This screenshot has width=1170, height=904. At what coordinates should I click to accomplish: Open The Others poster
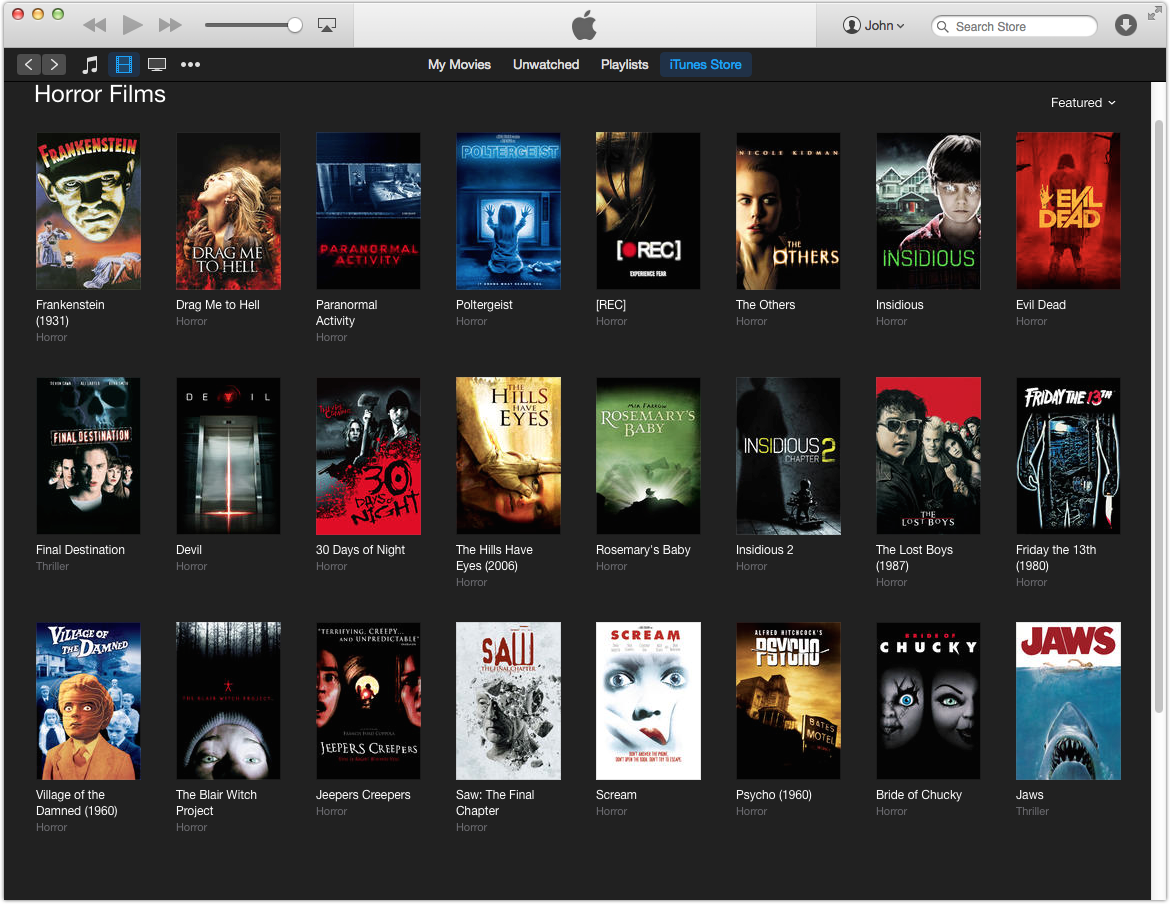pyautogui.click(x=788, y=211)
